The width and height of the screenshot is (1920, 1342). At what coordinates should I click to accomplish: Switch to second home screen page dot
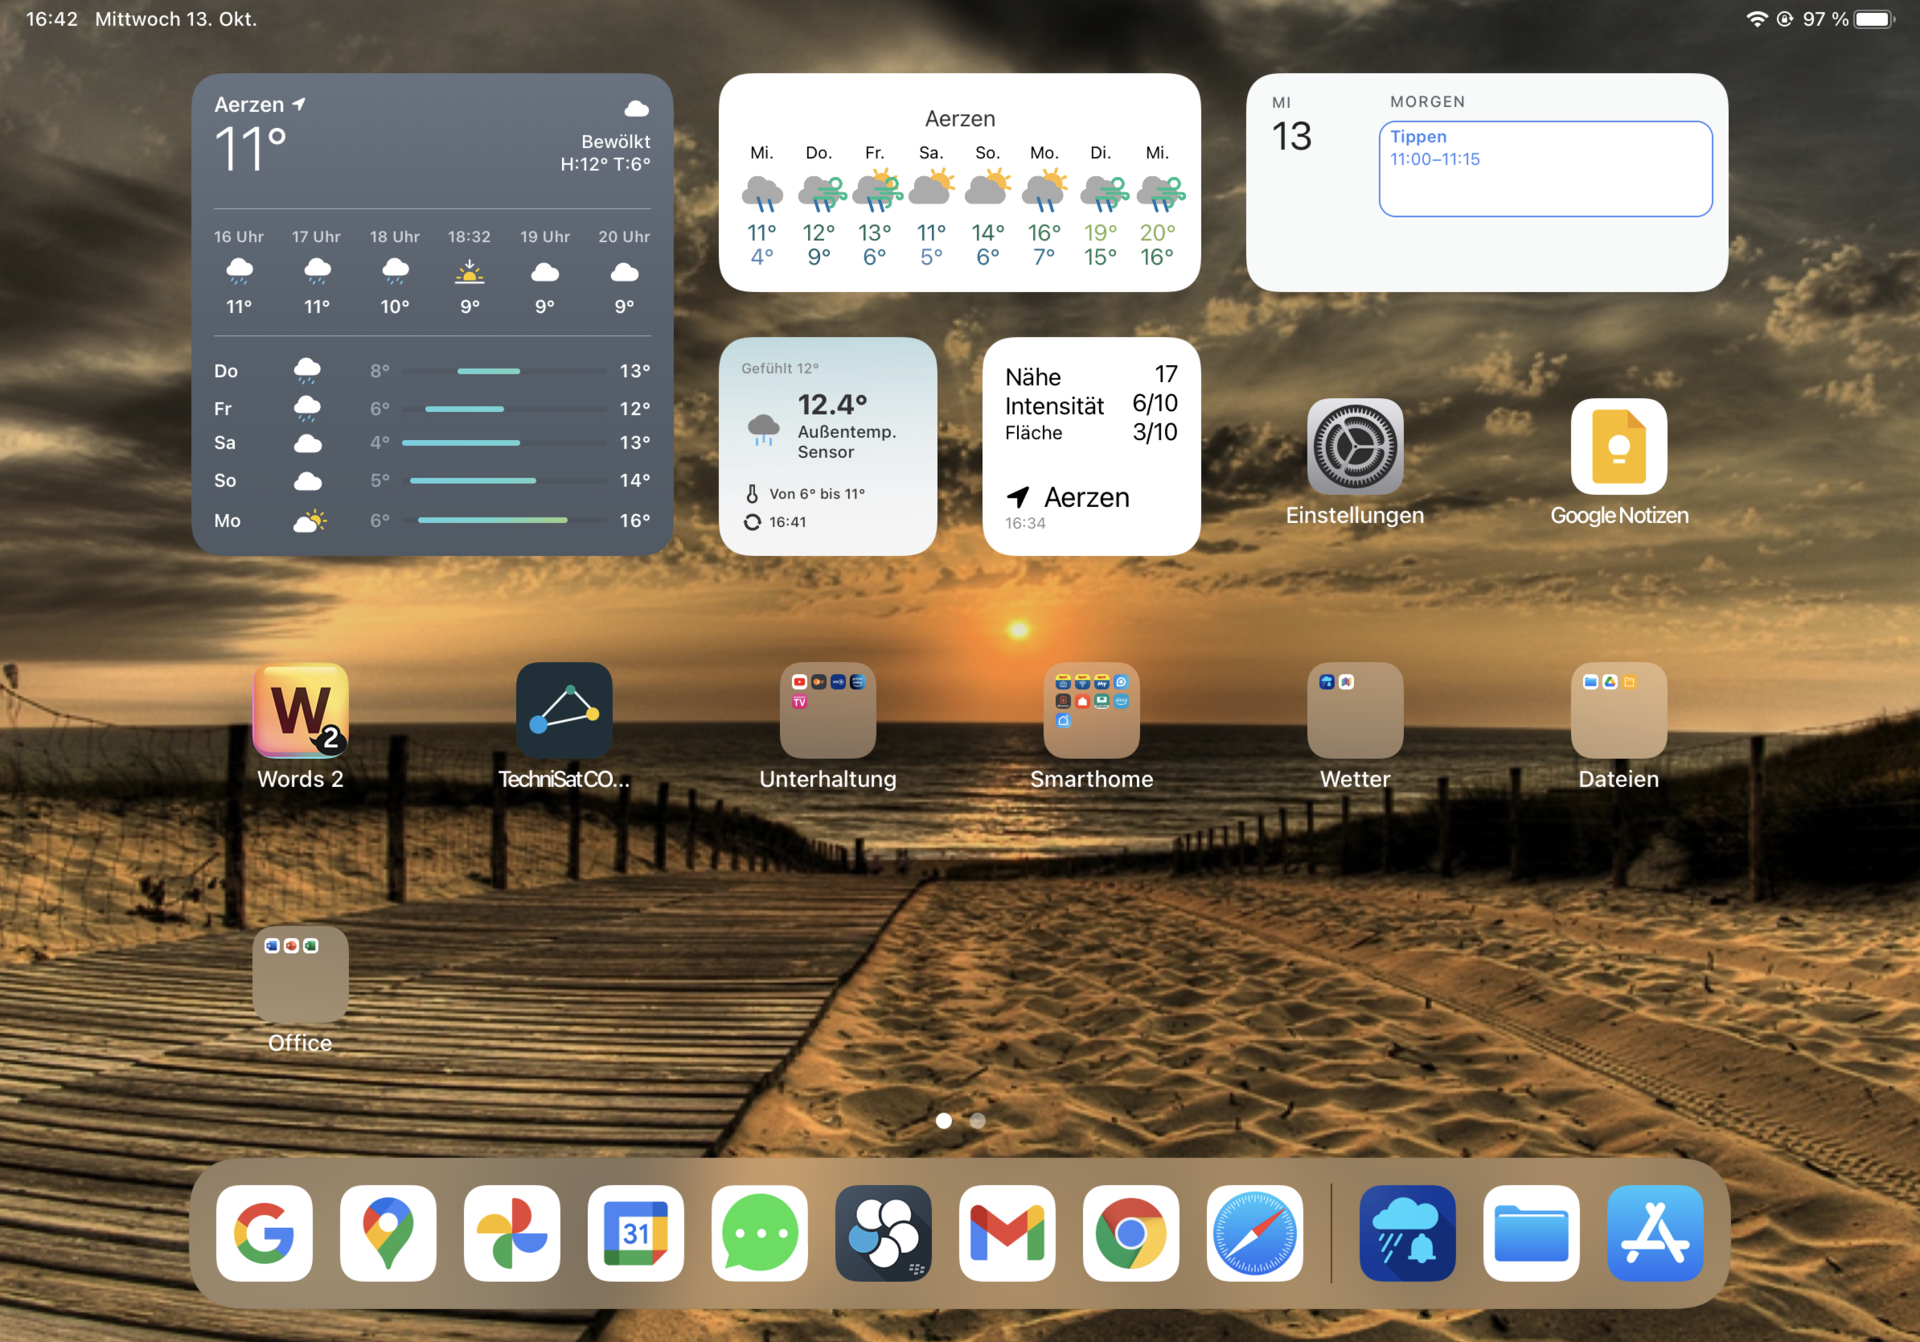[978, 1121]
